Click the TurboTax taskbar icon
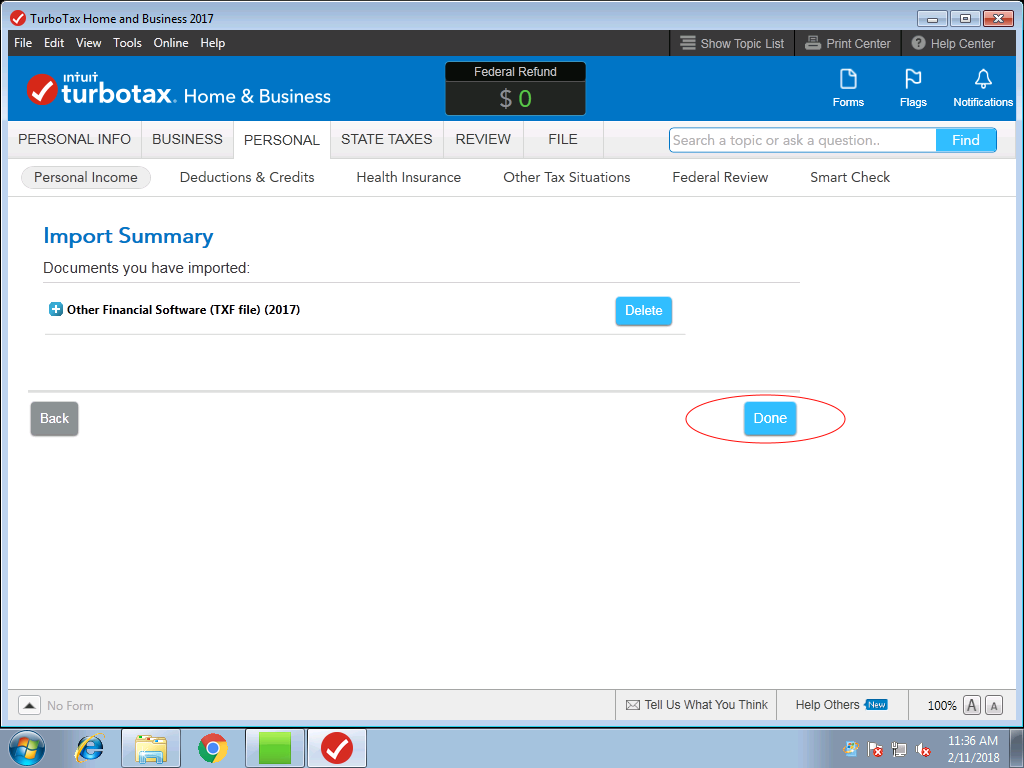1024x768 pixels. coord(337,748)
